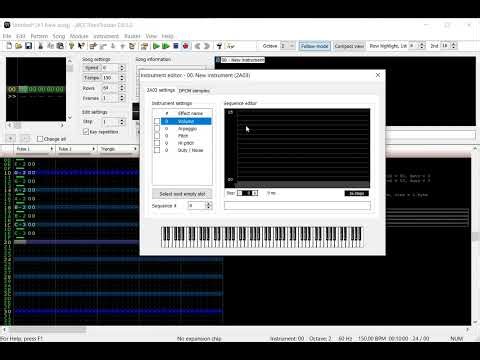Open the Octave dropdown

point(292,46)
